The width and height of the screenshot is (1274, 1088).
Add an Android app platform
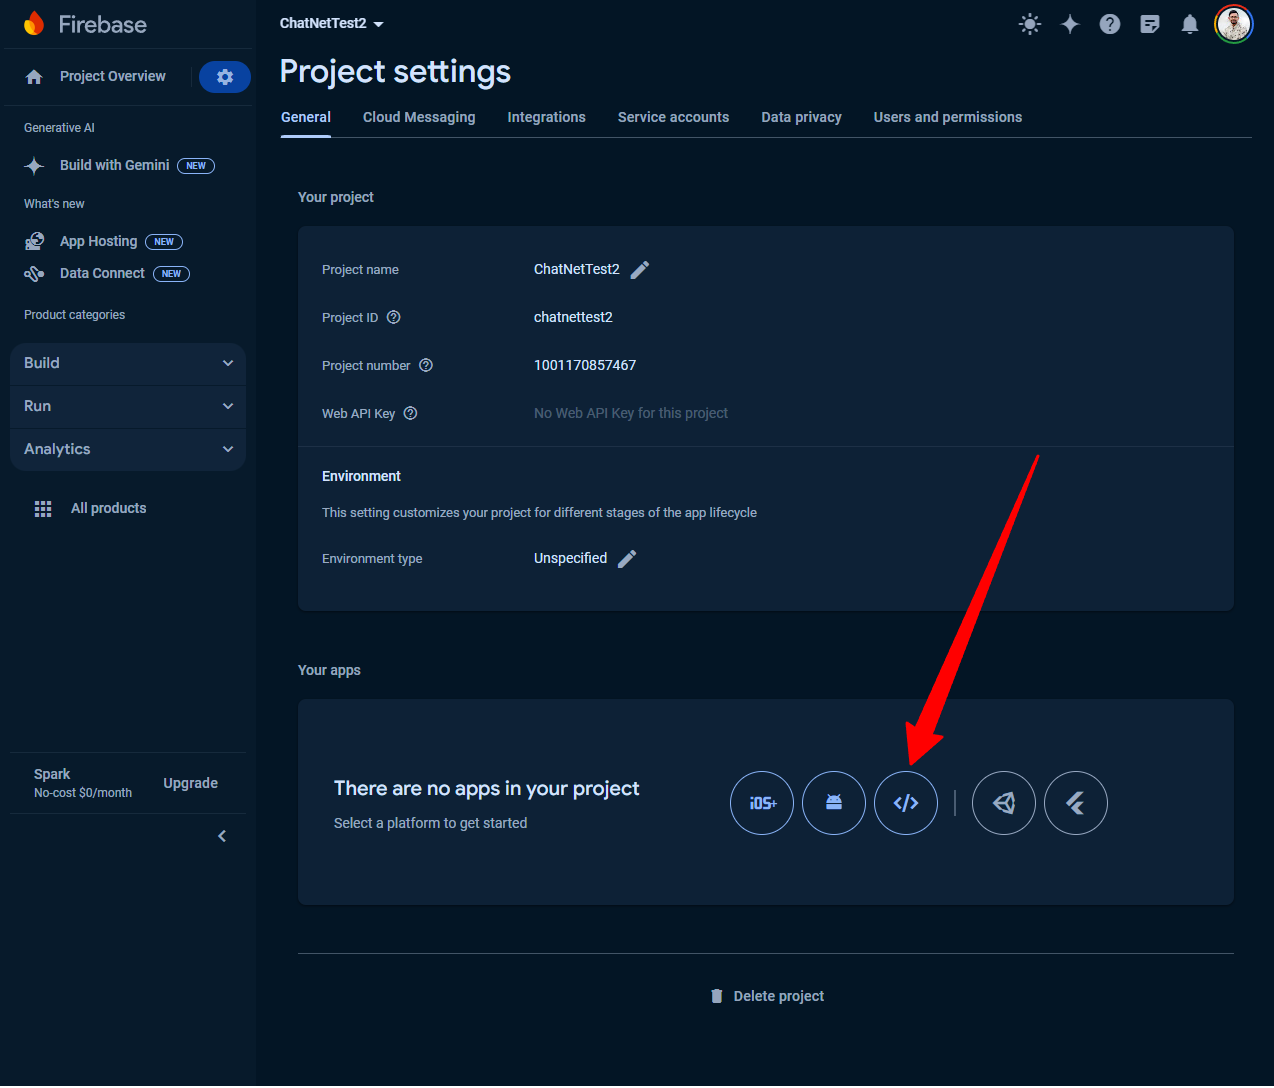click(x=834, y=803)
